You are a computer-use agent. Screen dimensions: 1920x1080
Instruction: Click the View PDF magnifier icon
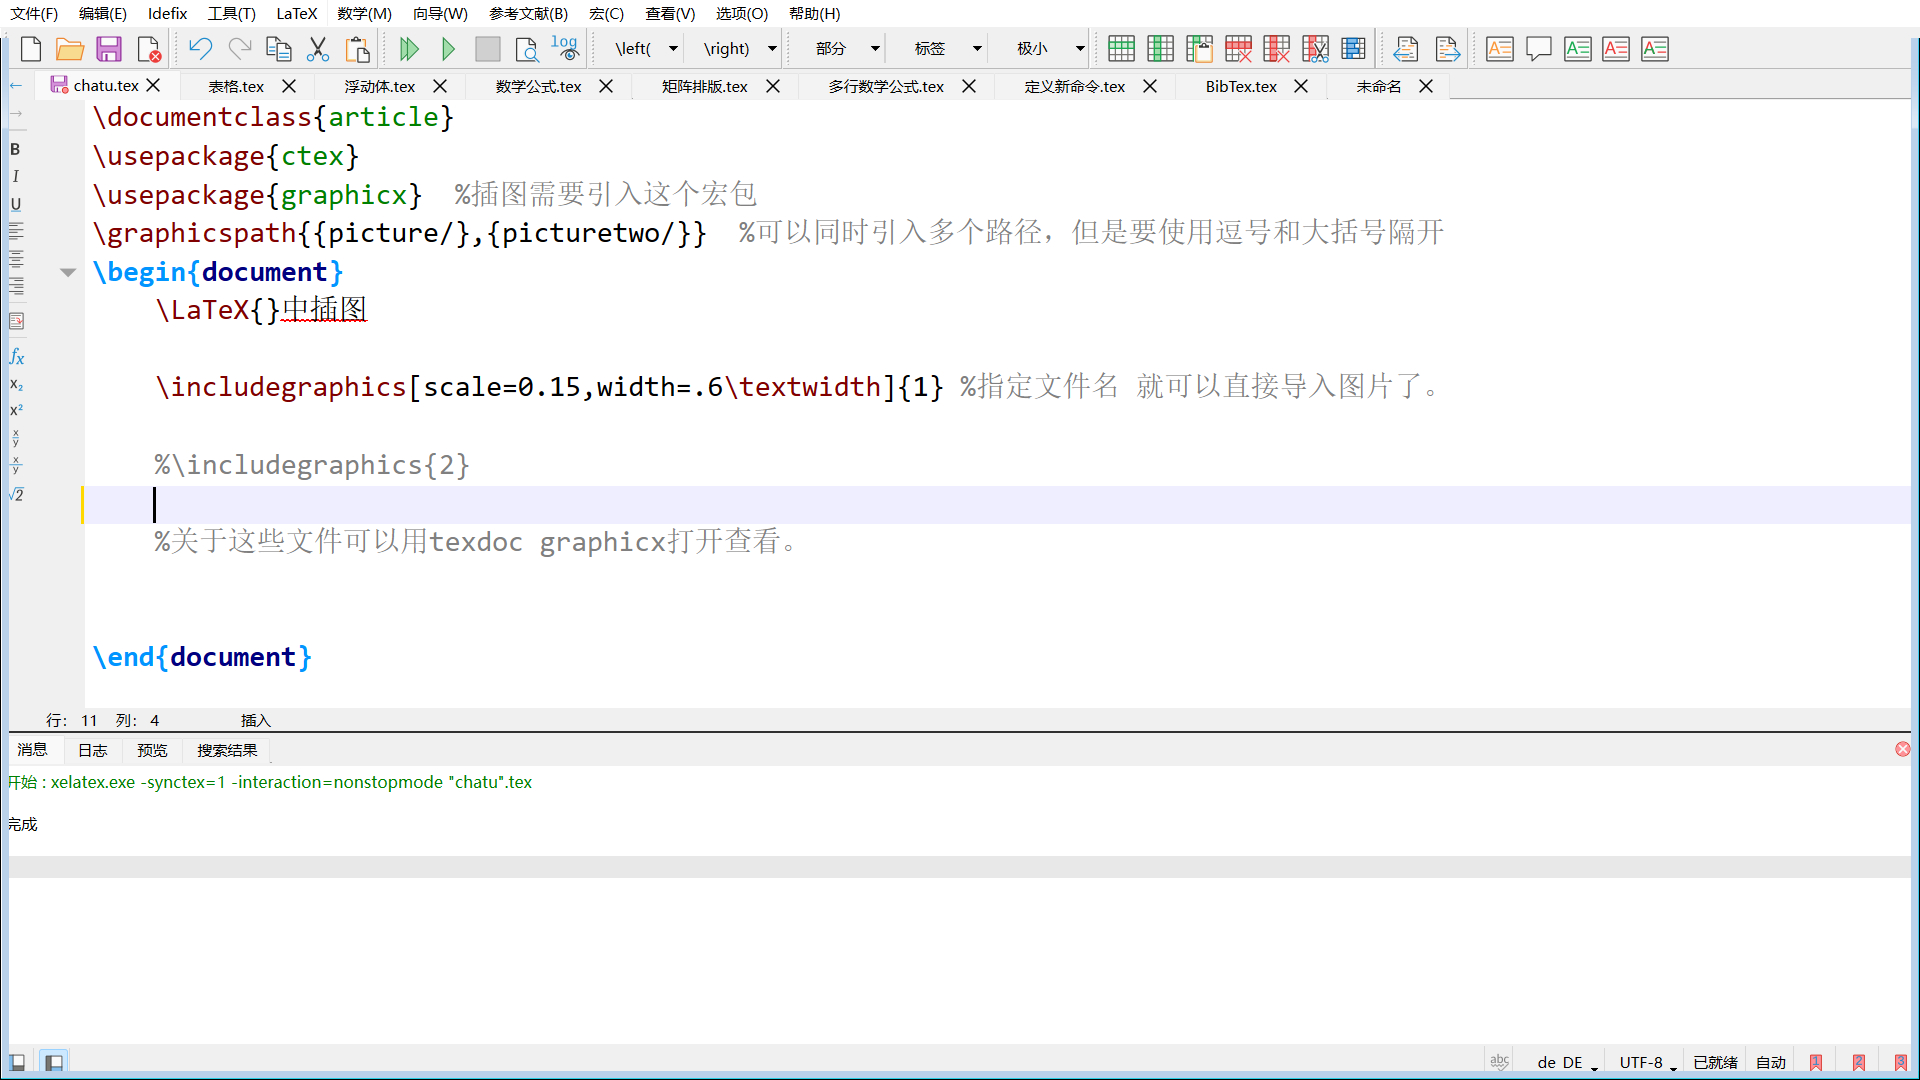526,49
